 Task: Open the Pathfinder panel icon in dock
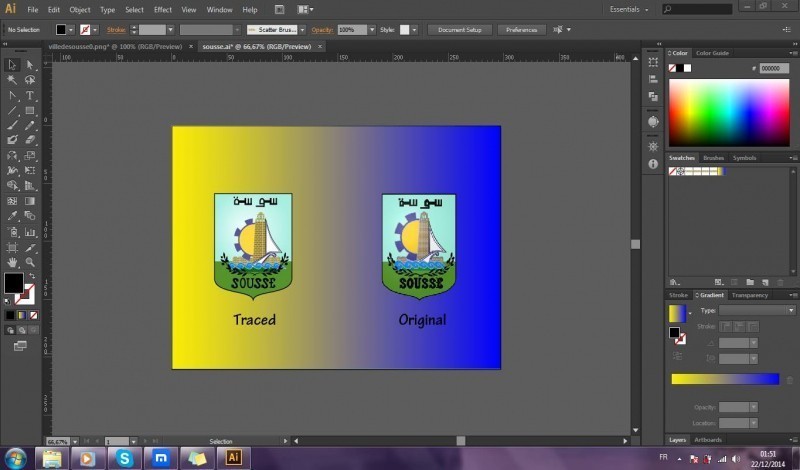click(x=653, y=96)
